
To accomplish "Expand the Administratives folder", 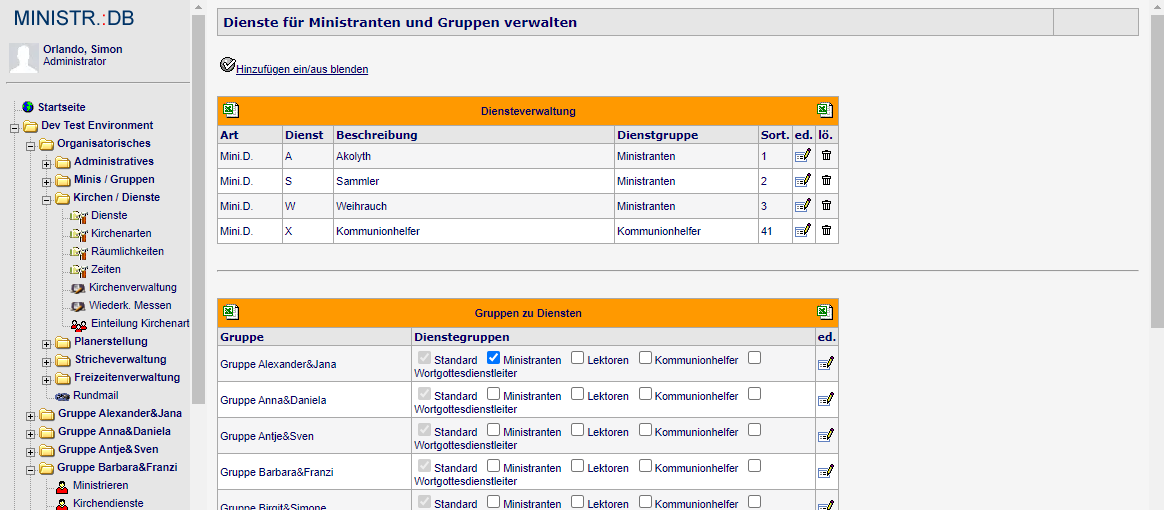I will pyautogui.click(x=46, y=162).
